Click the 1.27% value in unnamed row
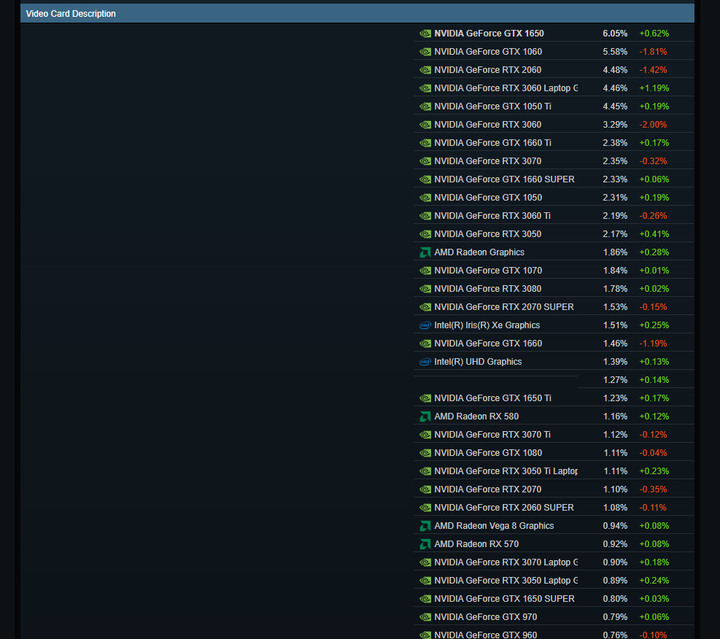Image resolution: width=720 pixels, height=639 pixels. pos(615,380)
